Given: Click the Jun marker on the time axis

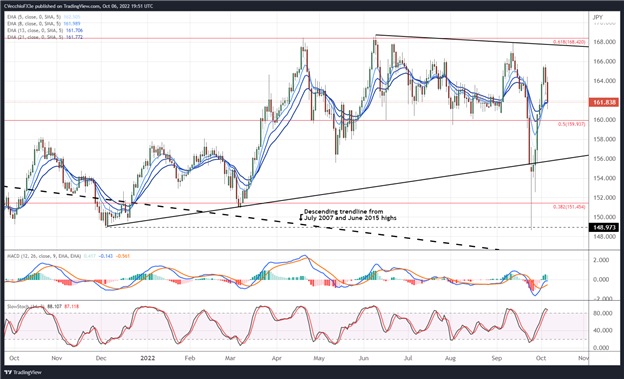Looking at the screenshot, I should coord(363,358).
